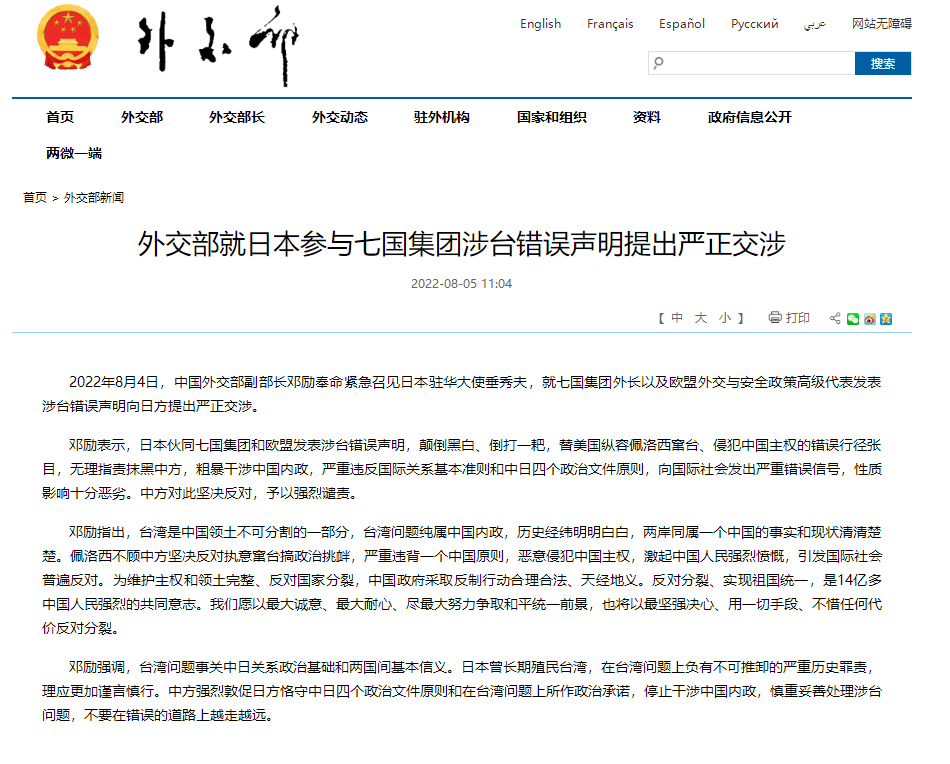
Task: Click the WeChat share icon
Action: click(x=852, y=319)
